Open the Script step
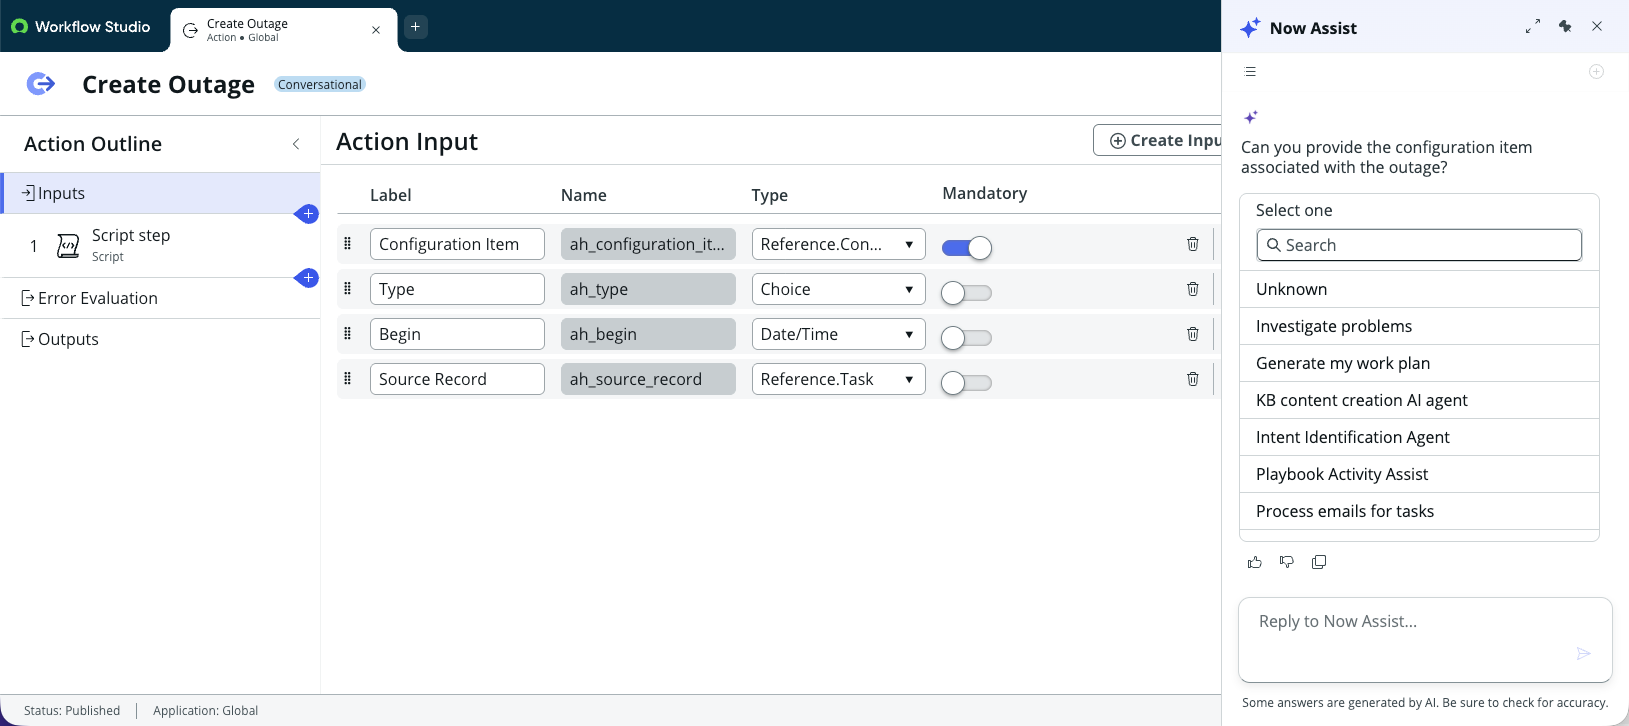 160,245
